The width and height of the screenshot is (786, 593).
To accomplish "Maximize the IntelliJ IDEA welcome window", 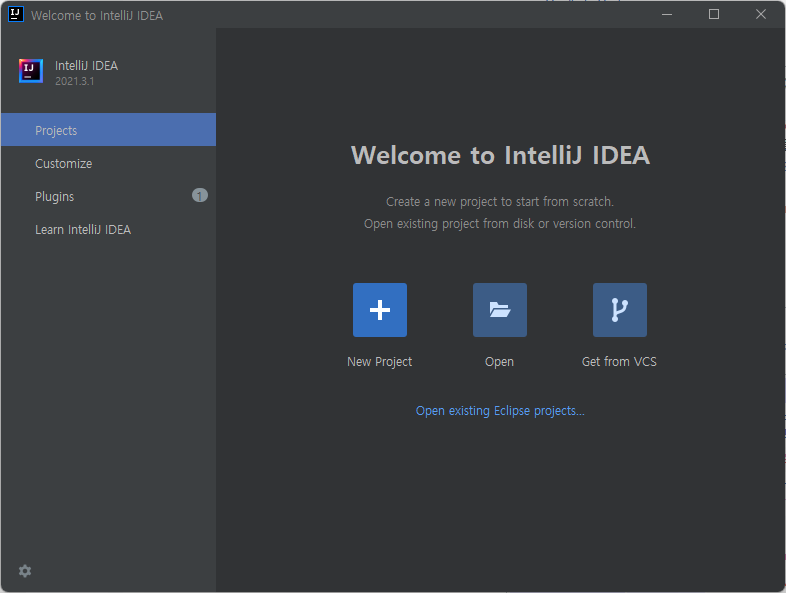I will pos(714,15).
